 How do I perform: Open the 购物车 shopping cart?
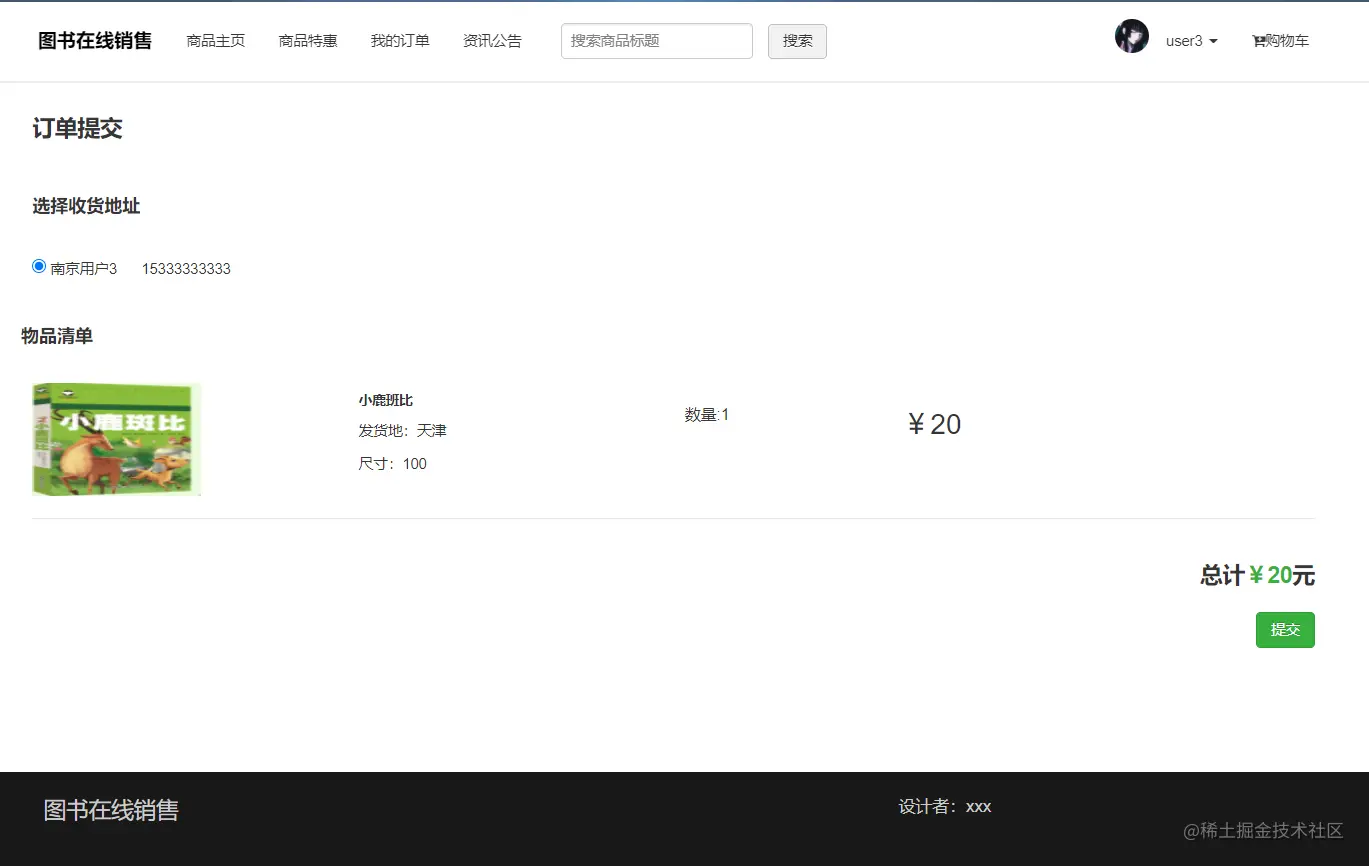tap(1280, 41)
